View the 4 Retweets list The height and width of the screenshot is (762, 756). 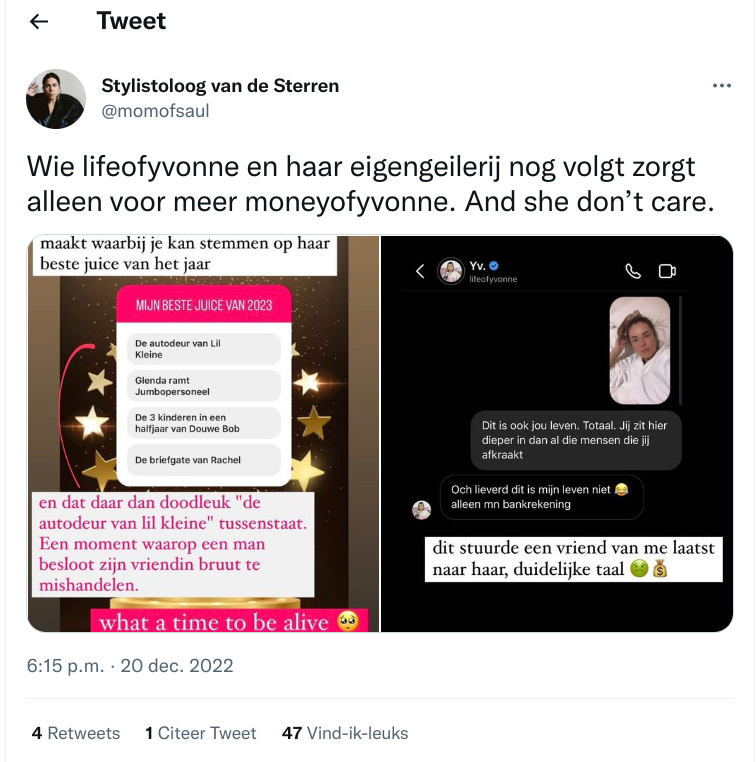pyautogui.click(x=76, y=733)
